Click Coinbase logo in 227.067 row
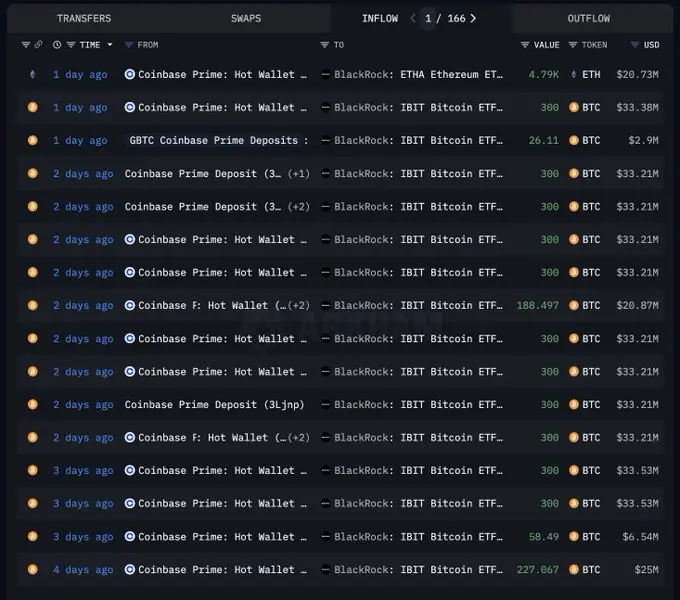Viewport: 680px width, 600px height. (130, 570)
